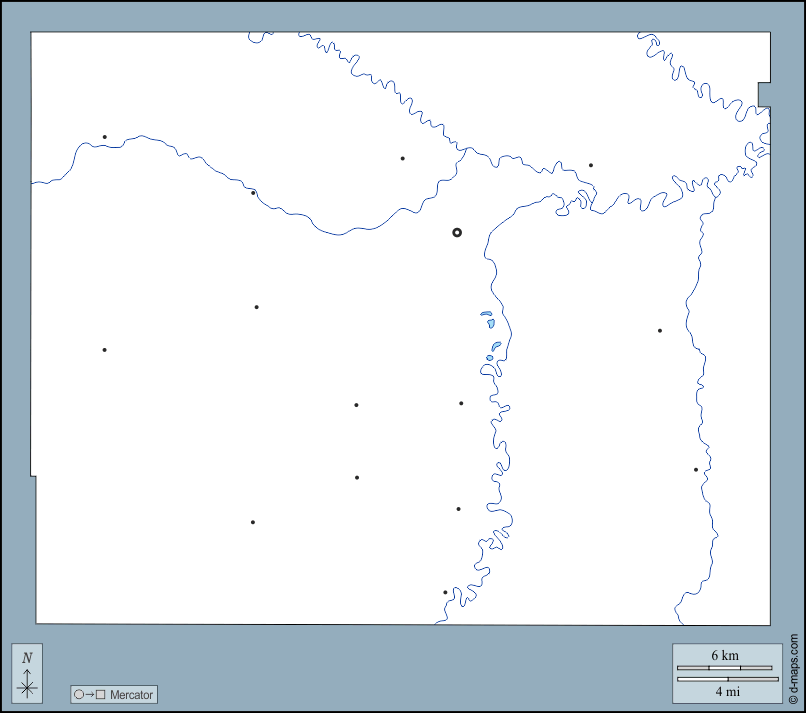Click the kilometre scale bar
Image resolution: width=806 pixels, height=713 pixels.
point(724,667)
